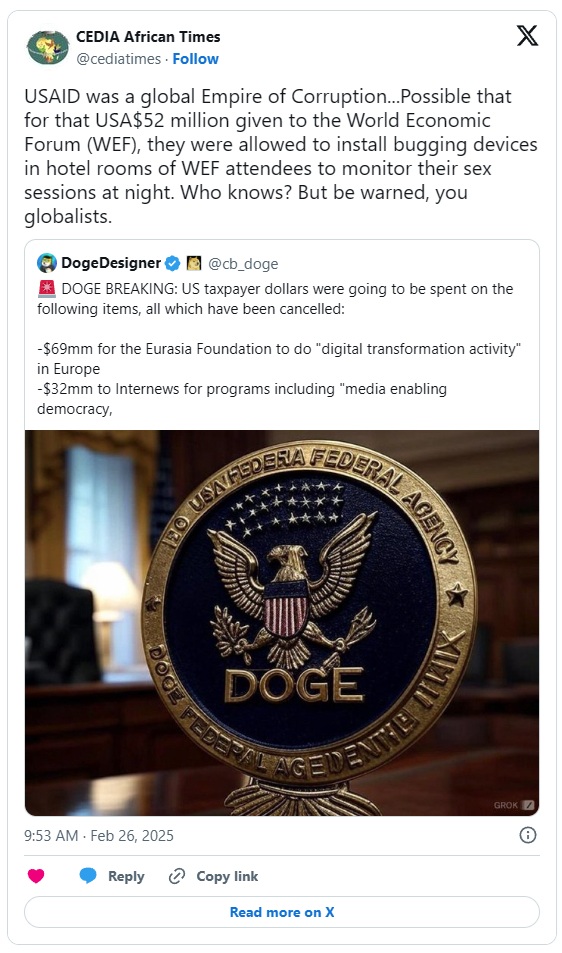The height and width of the screenshot is (953, 562).
Task: Open the info icon beside the timestamp
Action: click(527, 835)
